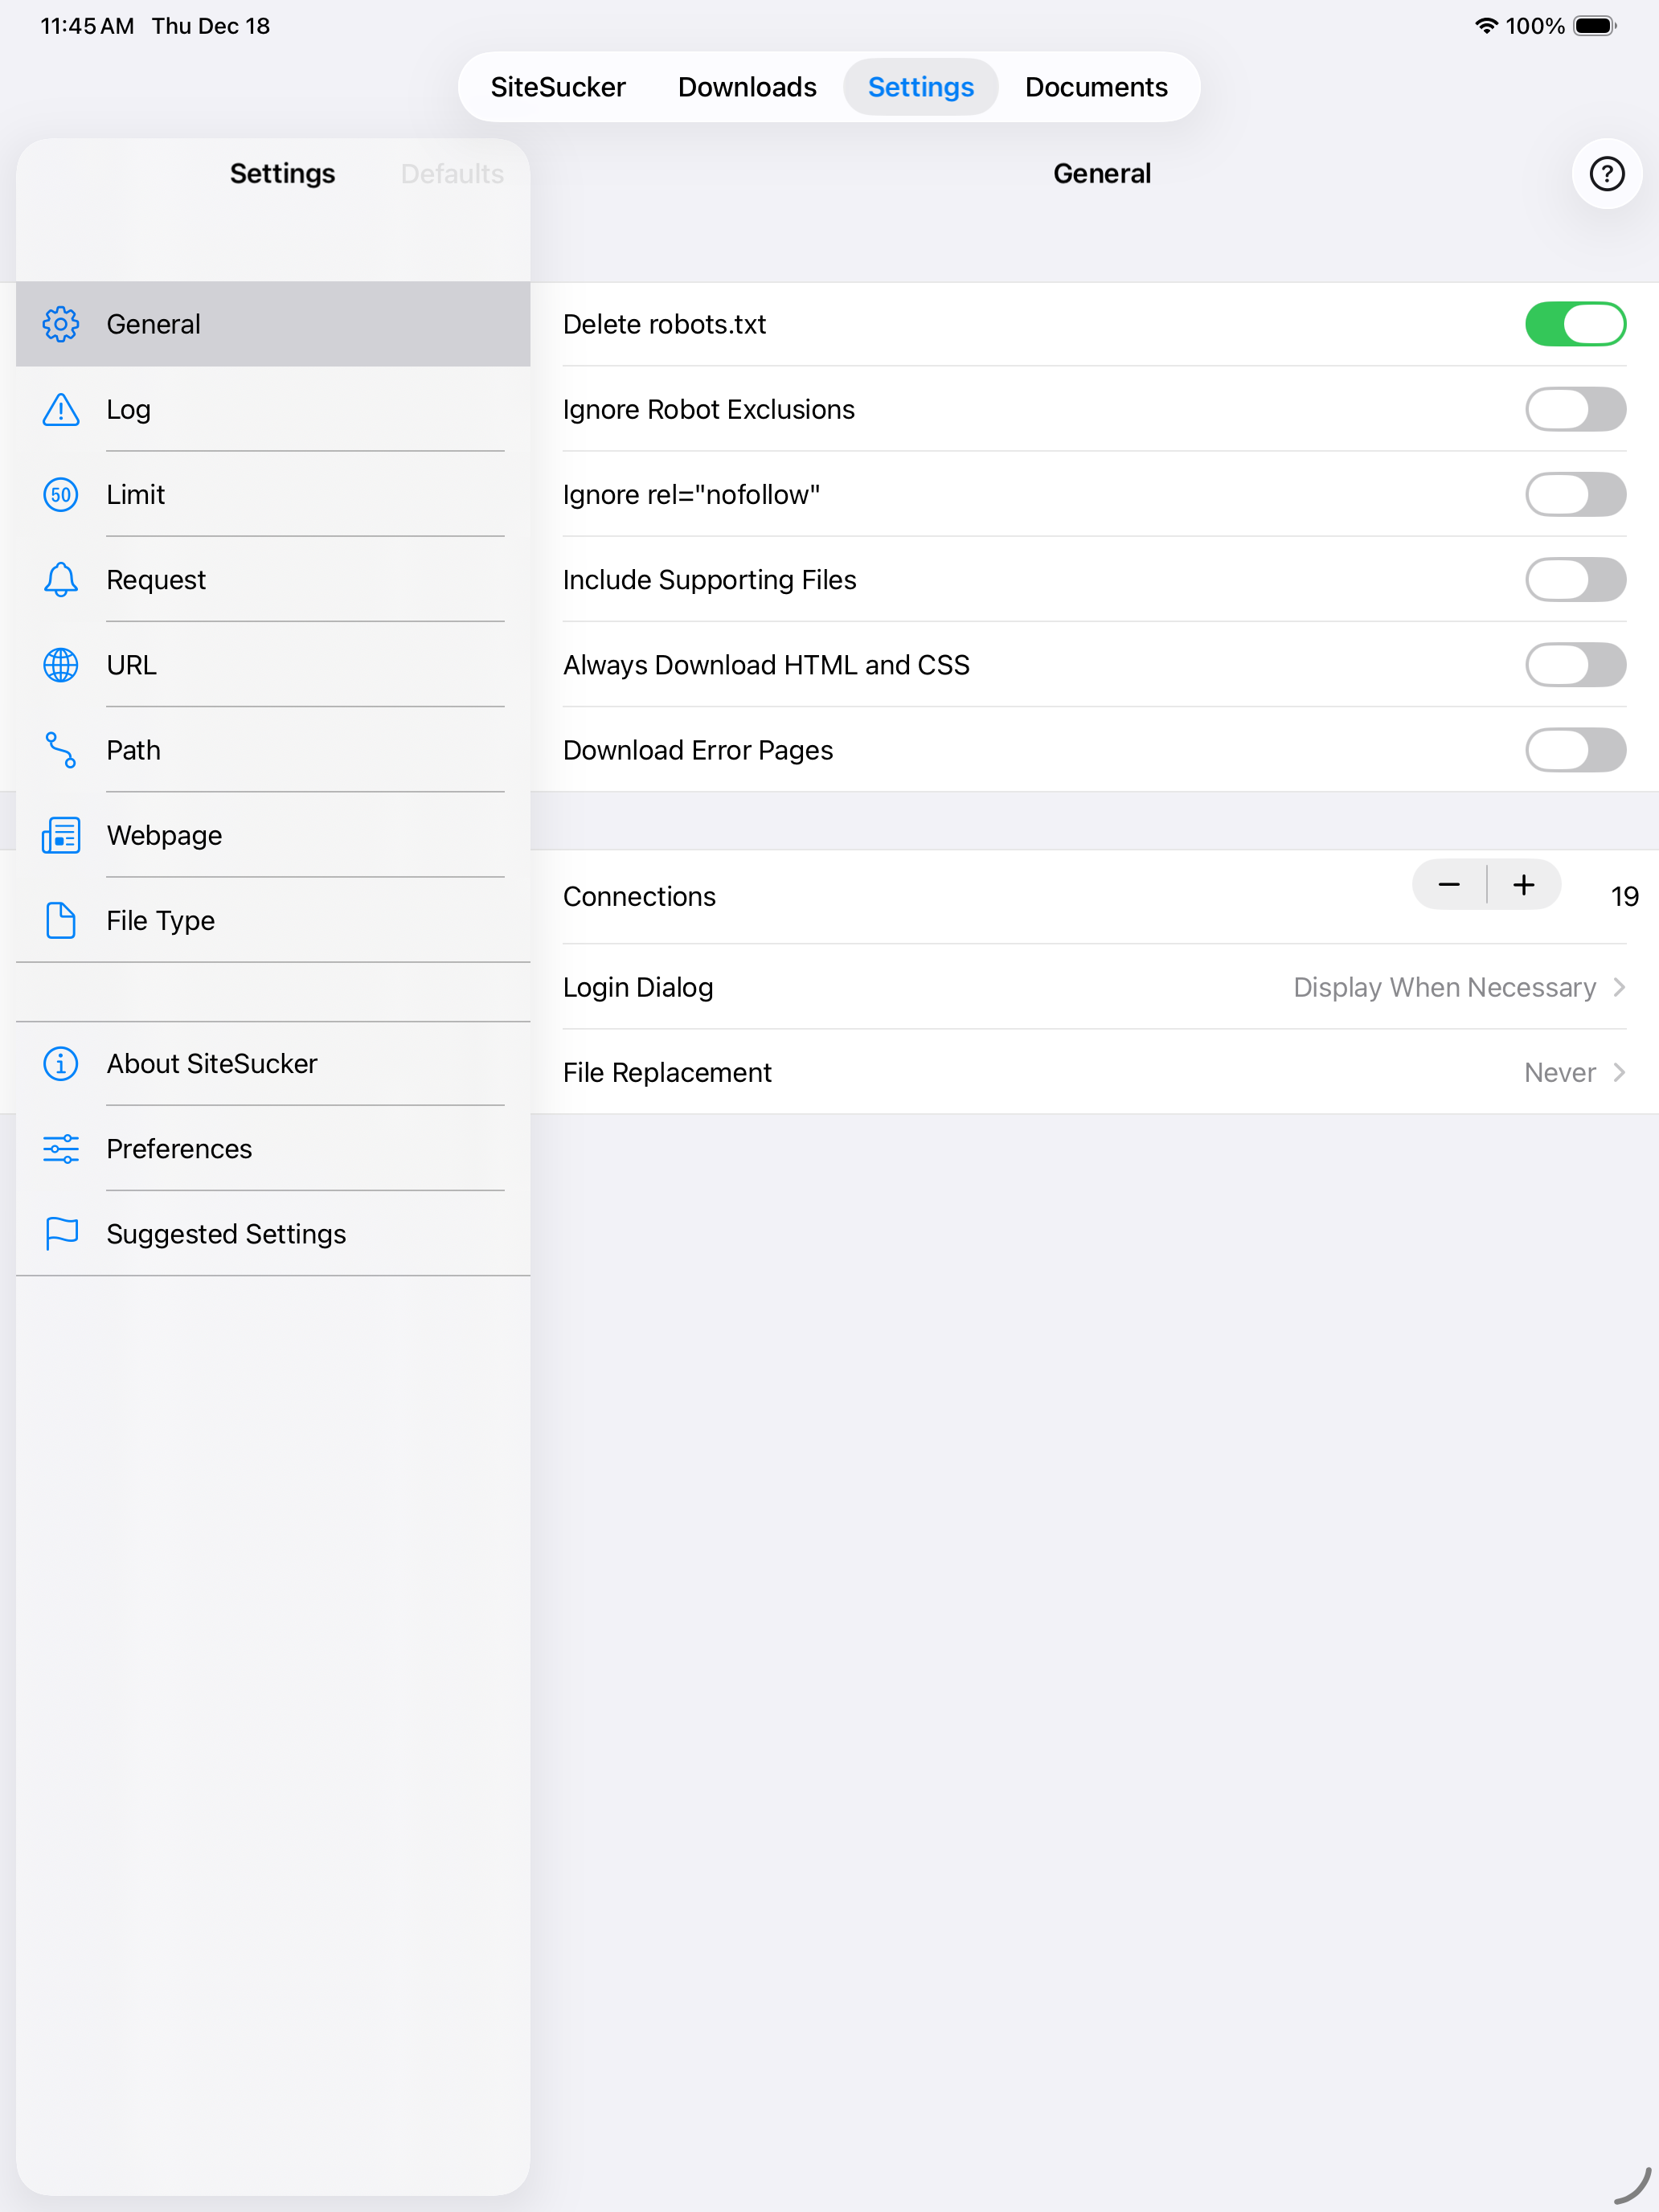This screenshot has height=2212, width=1659.
Task: Enable Ignore Robot Exclusions
Action: click(x=1575, y=409)
